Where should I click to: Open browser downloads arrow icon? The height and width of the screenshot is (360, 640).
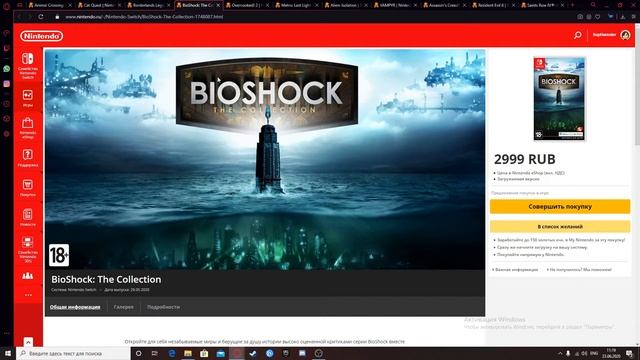tap(623, 17)
